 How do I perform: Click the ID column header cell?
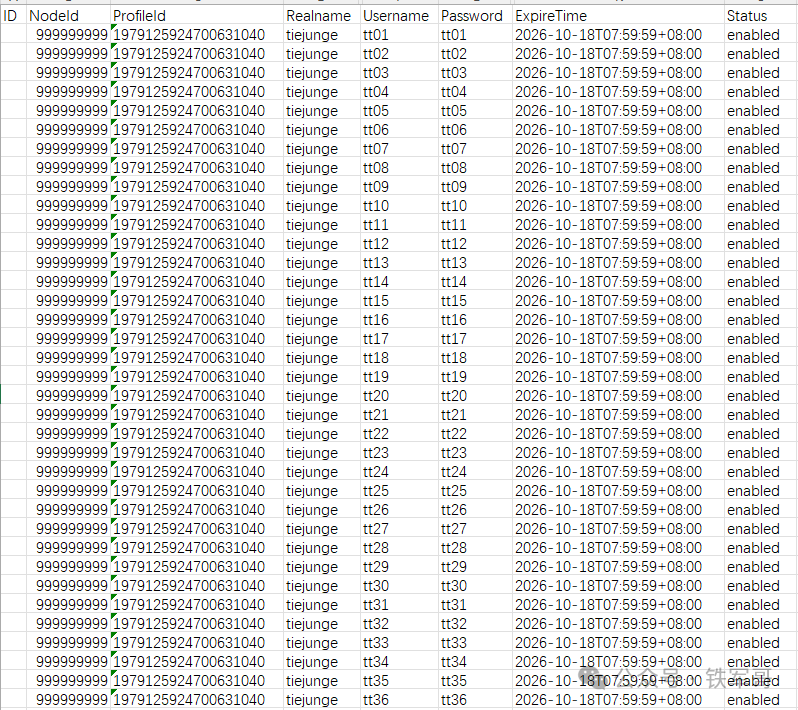tap(12, 16)
